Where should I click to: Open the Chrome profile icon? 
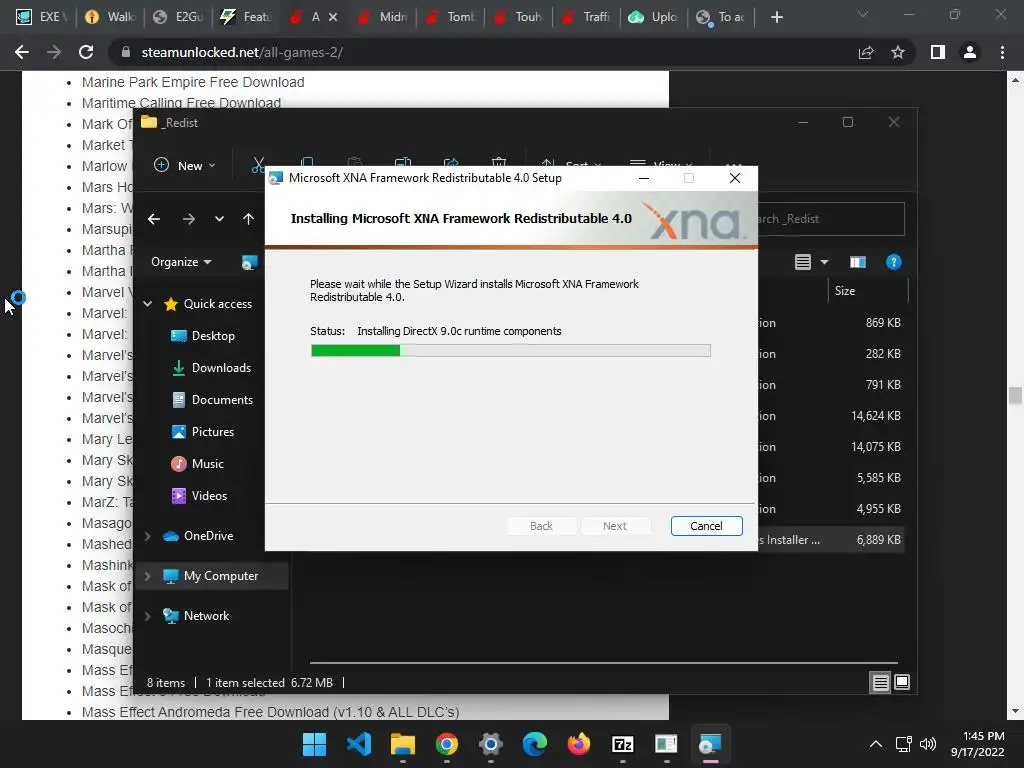click(x=970, y=52)
